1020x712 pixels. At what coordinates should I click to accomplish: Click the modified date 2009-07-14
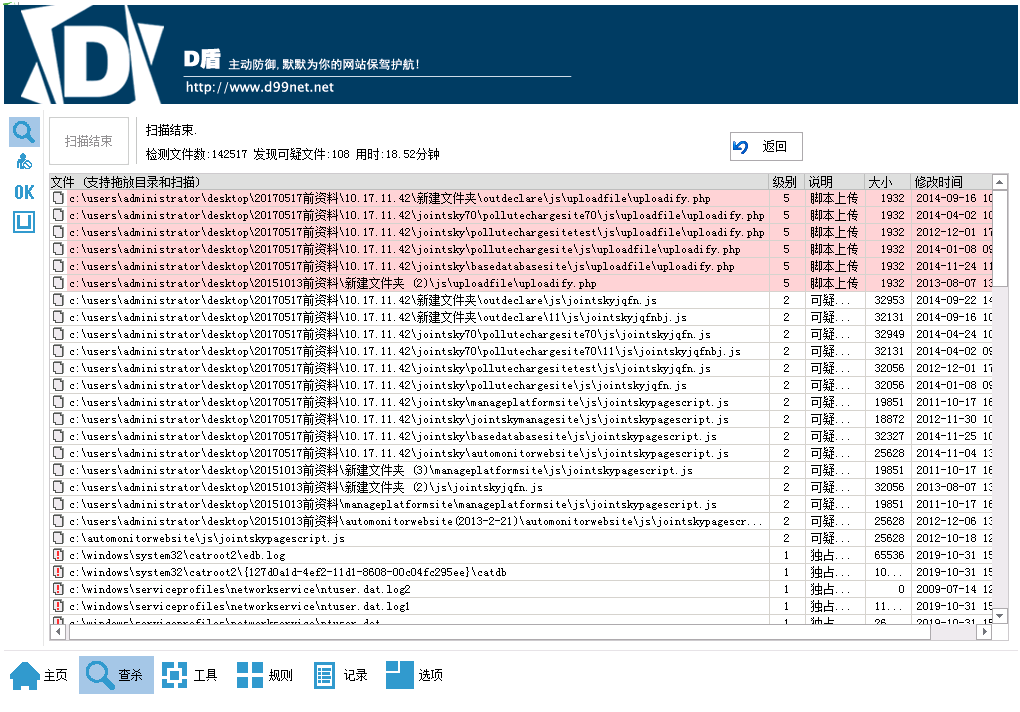[946, 589]
